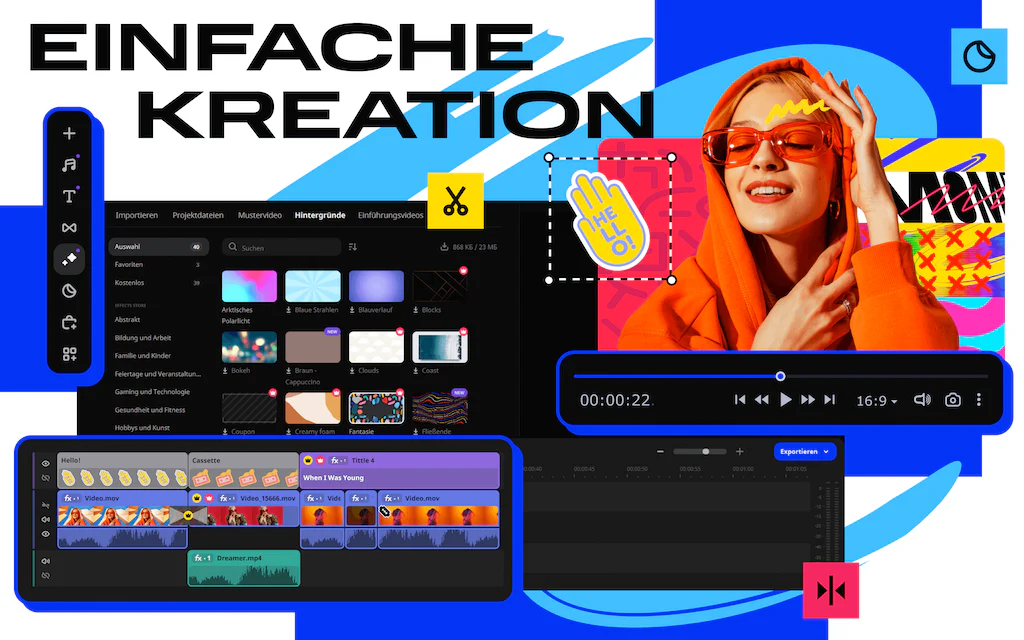Switch to the Mustervideo tab
This screenshot has width=1024, height=640.
pyautogui.click(x=260, y=216)
